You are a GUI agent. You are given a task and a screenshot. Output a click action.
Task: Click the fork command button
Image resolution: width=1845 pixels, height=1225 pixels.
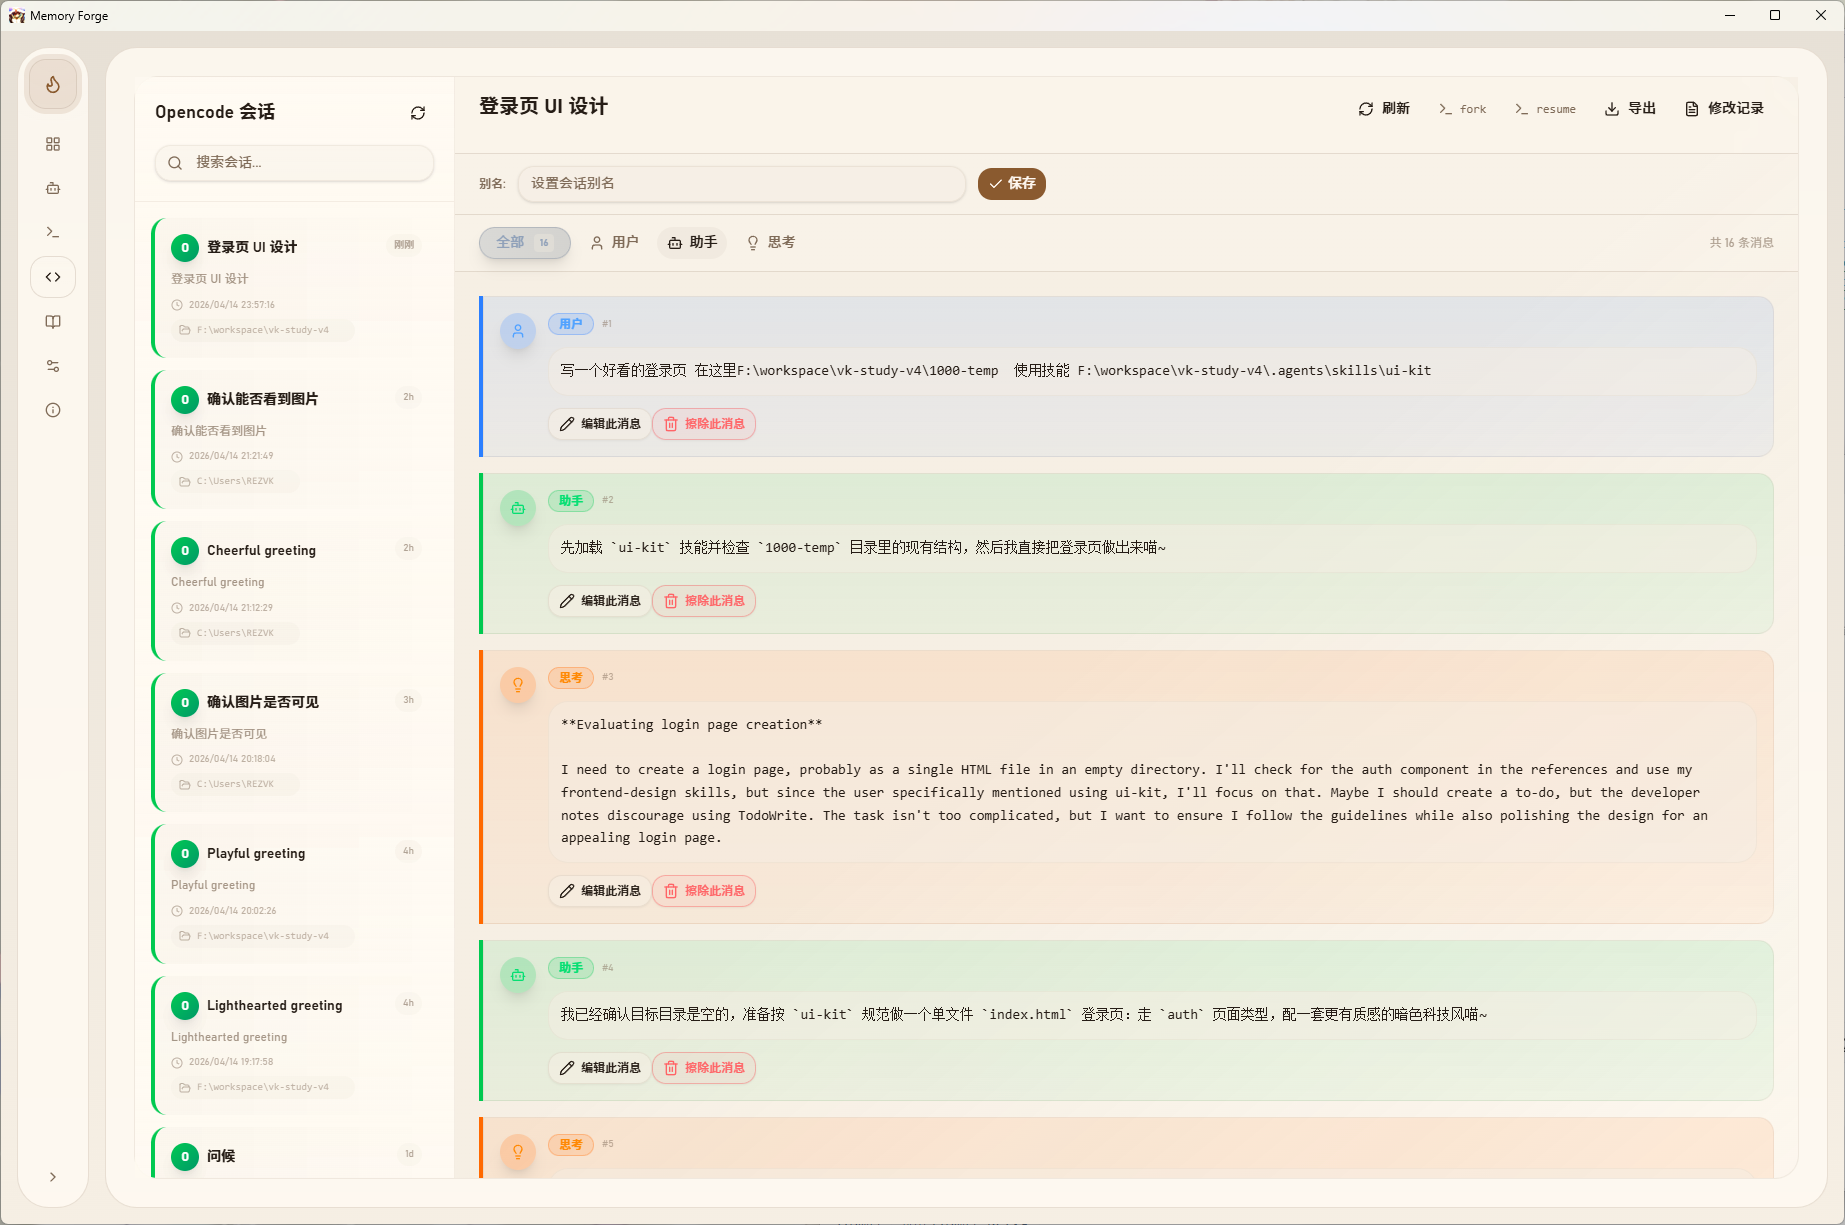click(1462, 109)
